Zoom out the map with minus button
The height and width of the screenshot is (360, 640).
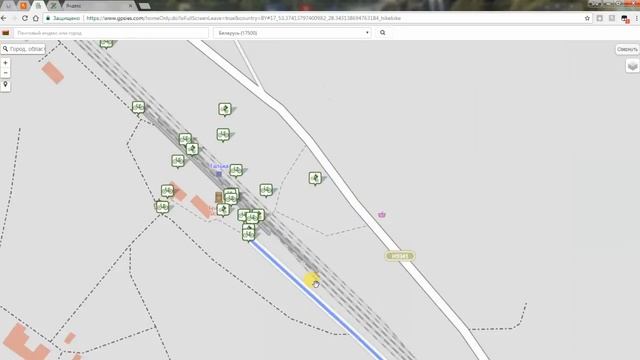pyautogui.click(x=5, y=73)
